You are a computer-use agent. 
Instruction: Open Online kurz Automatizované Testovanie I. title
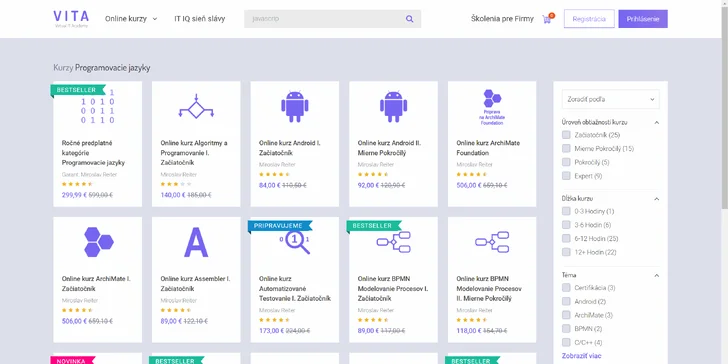click(x=295, y=288)
